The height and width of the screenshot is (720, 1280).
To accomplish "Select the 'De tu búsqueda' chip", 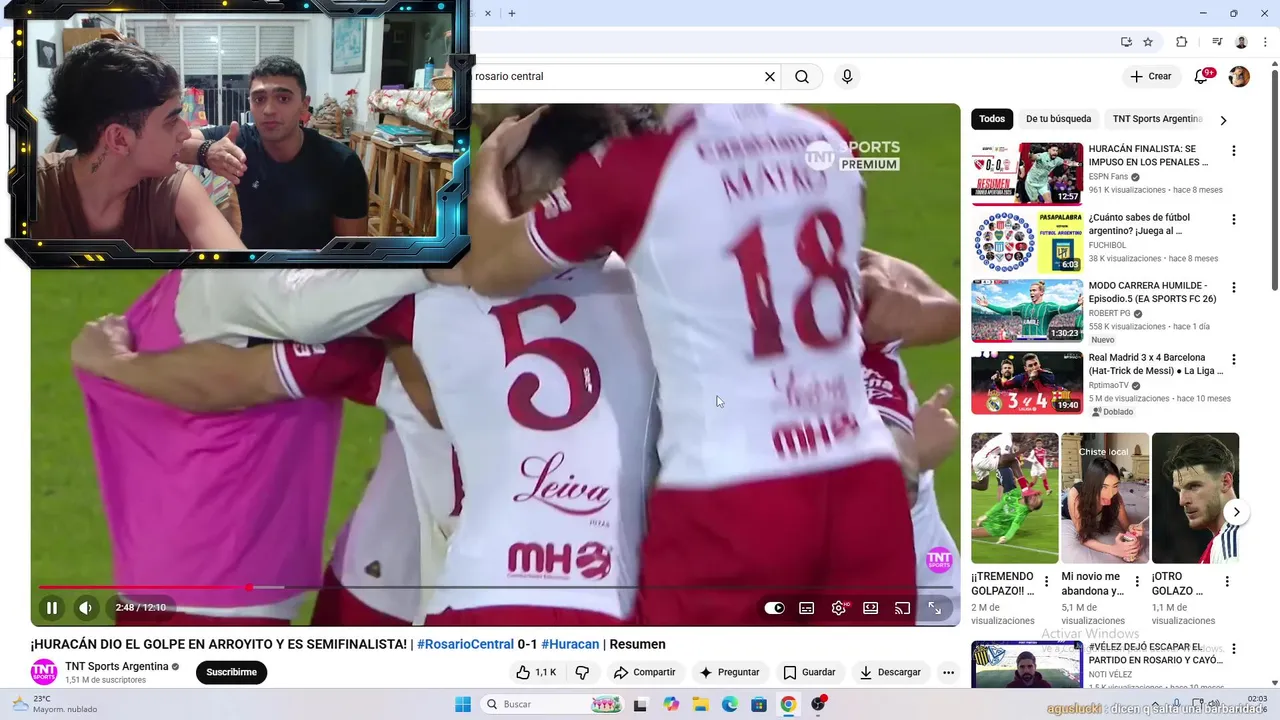I will [x=1058, y=119].
